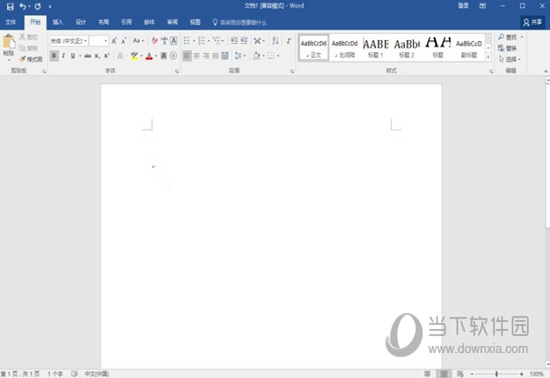The width and height of the screenshot is (550, 378).
Task: Click the Increase Indent icon
Action: (244, 41)
